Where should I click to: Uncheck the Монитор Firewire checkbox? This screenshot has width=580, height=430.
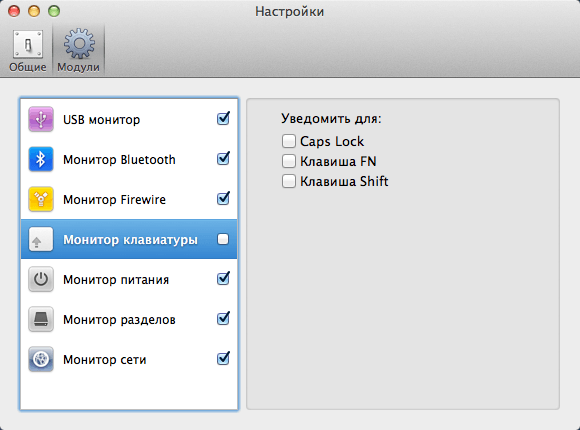tap(223, 199)
